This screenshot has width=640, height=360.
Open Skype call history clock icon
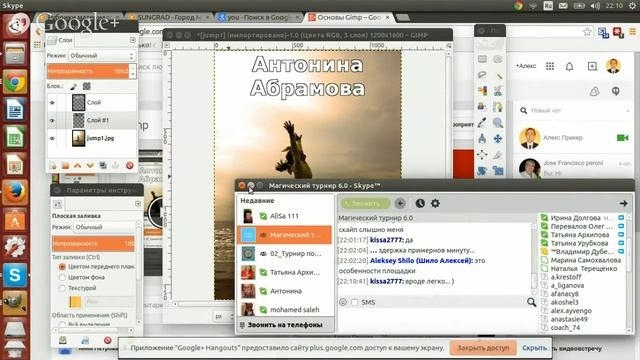click(x=420, y=203)
